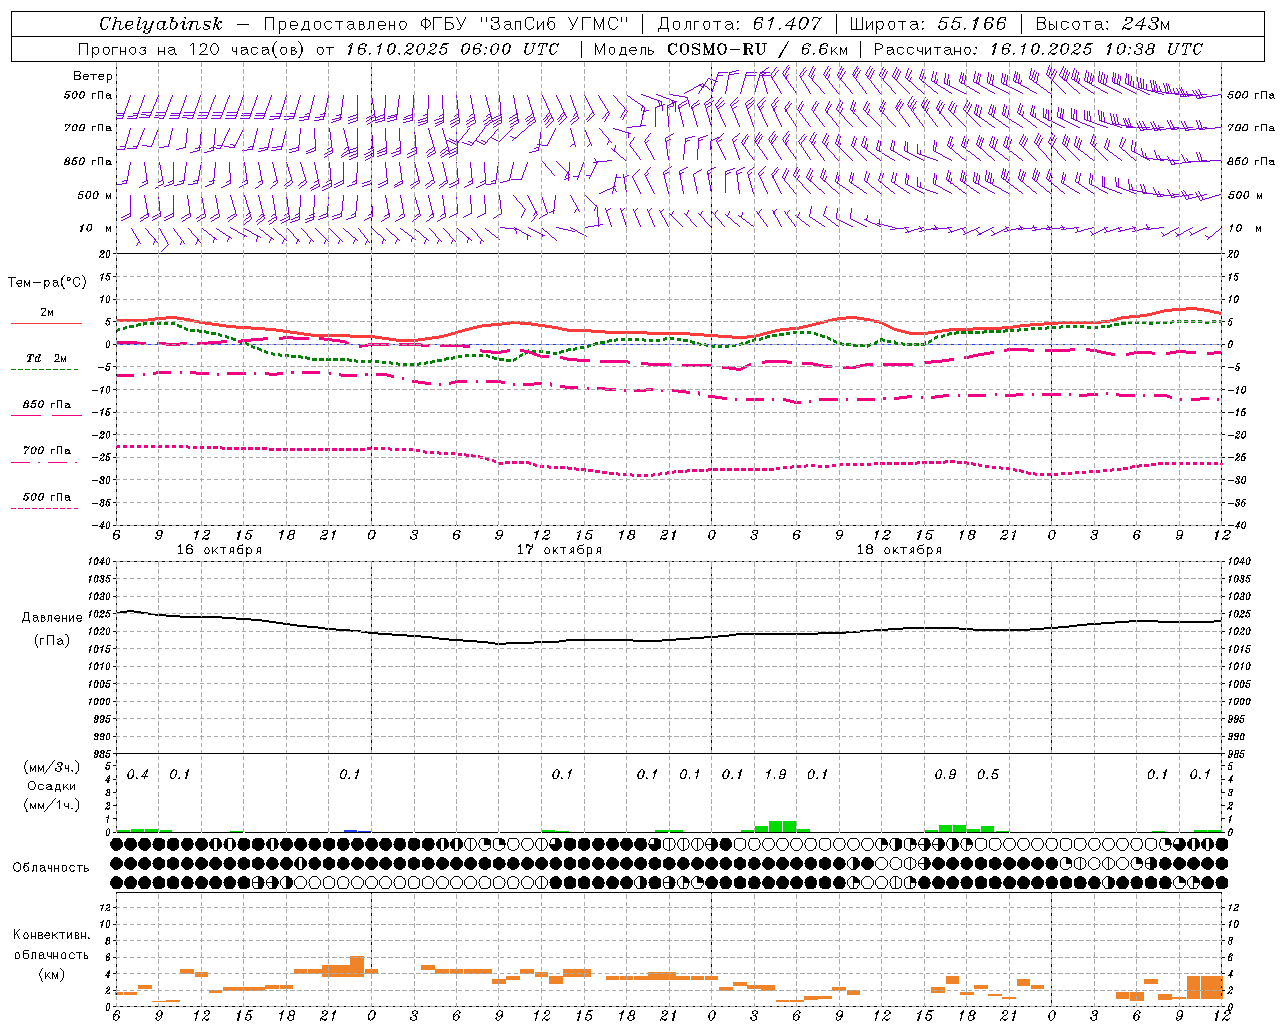Screen dimensions: 1280x1024
Task: Click the provider text ФГБУ "ЗапСиб УГМС"
Action: tap(527, 24)
